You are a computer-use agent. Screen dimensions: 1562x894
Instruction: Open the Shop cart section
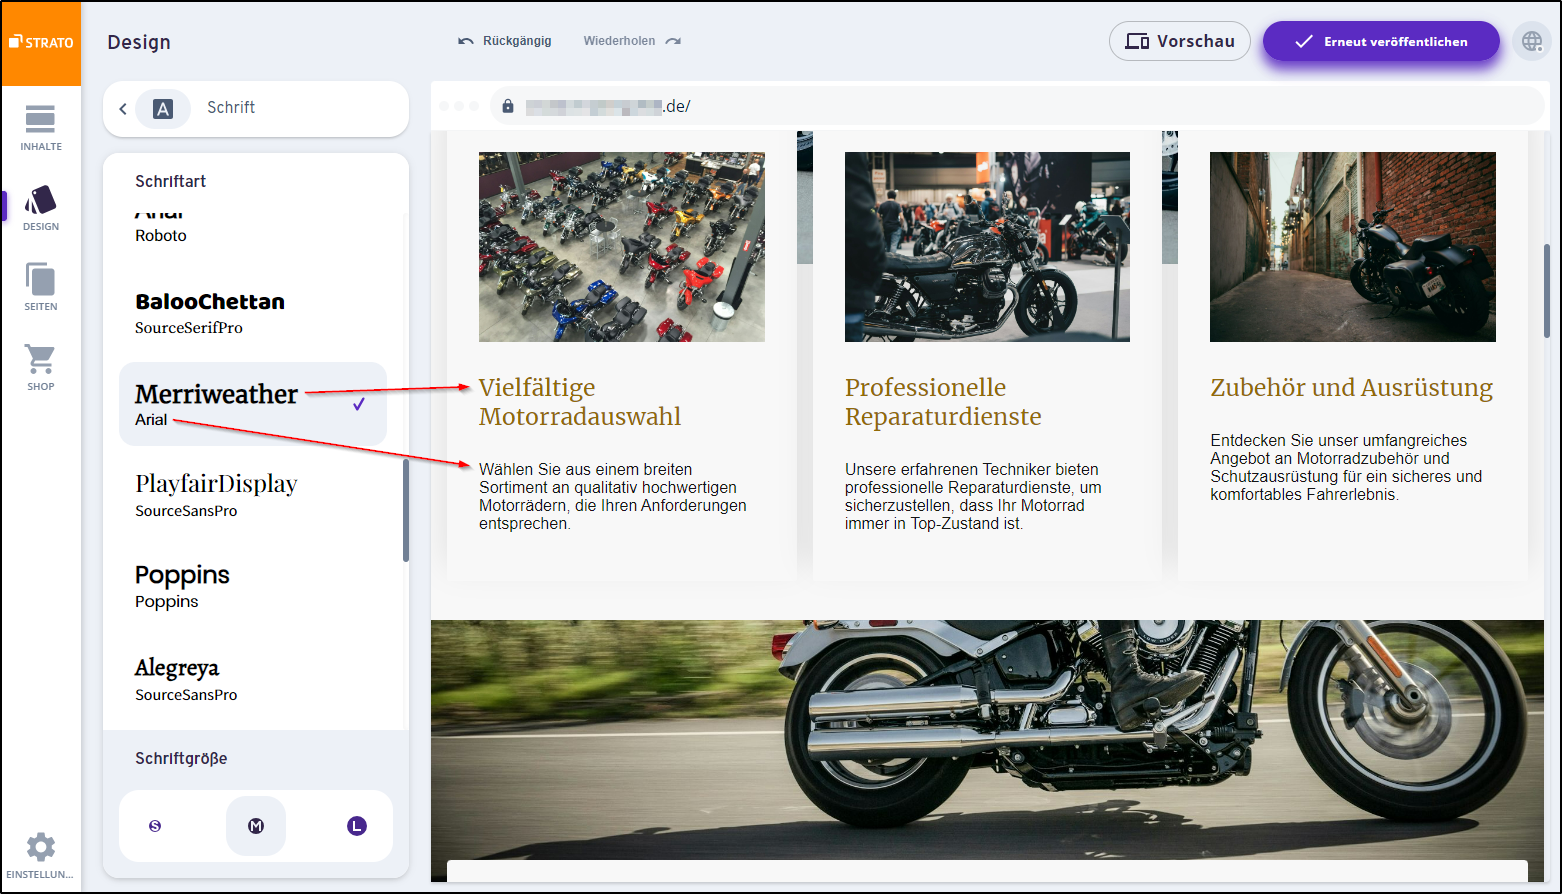click(x=41, y=367)
